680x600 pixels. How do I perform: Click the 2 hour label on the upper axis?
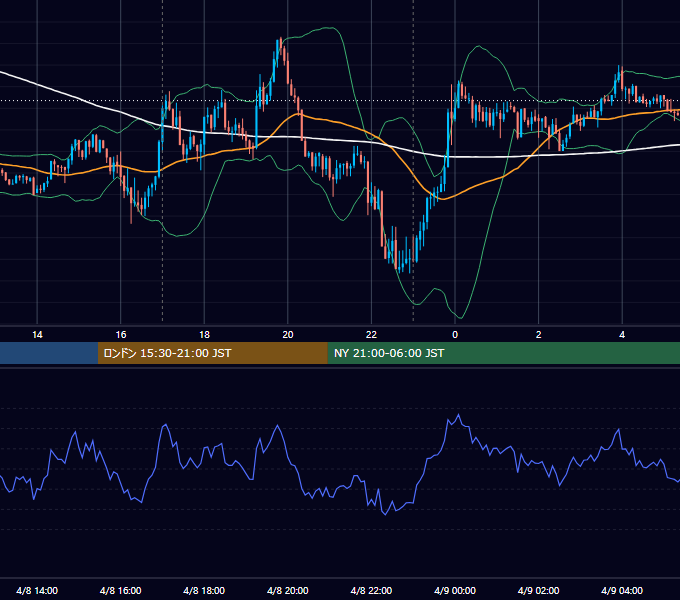[539, 335]
